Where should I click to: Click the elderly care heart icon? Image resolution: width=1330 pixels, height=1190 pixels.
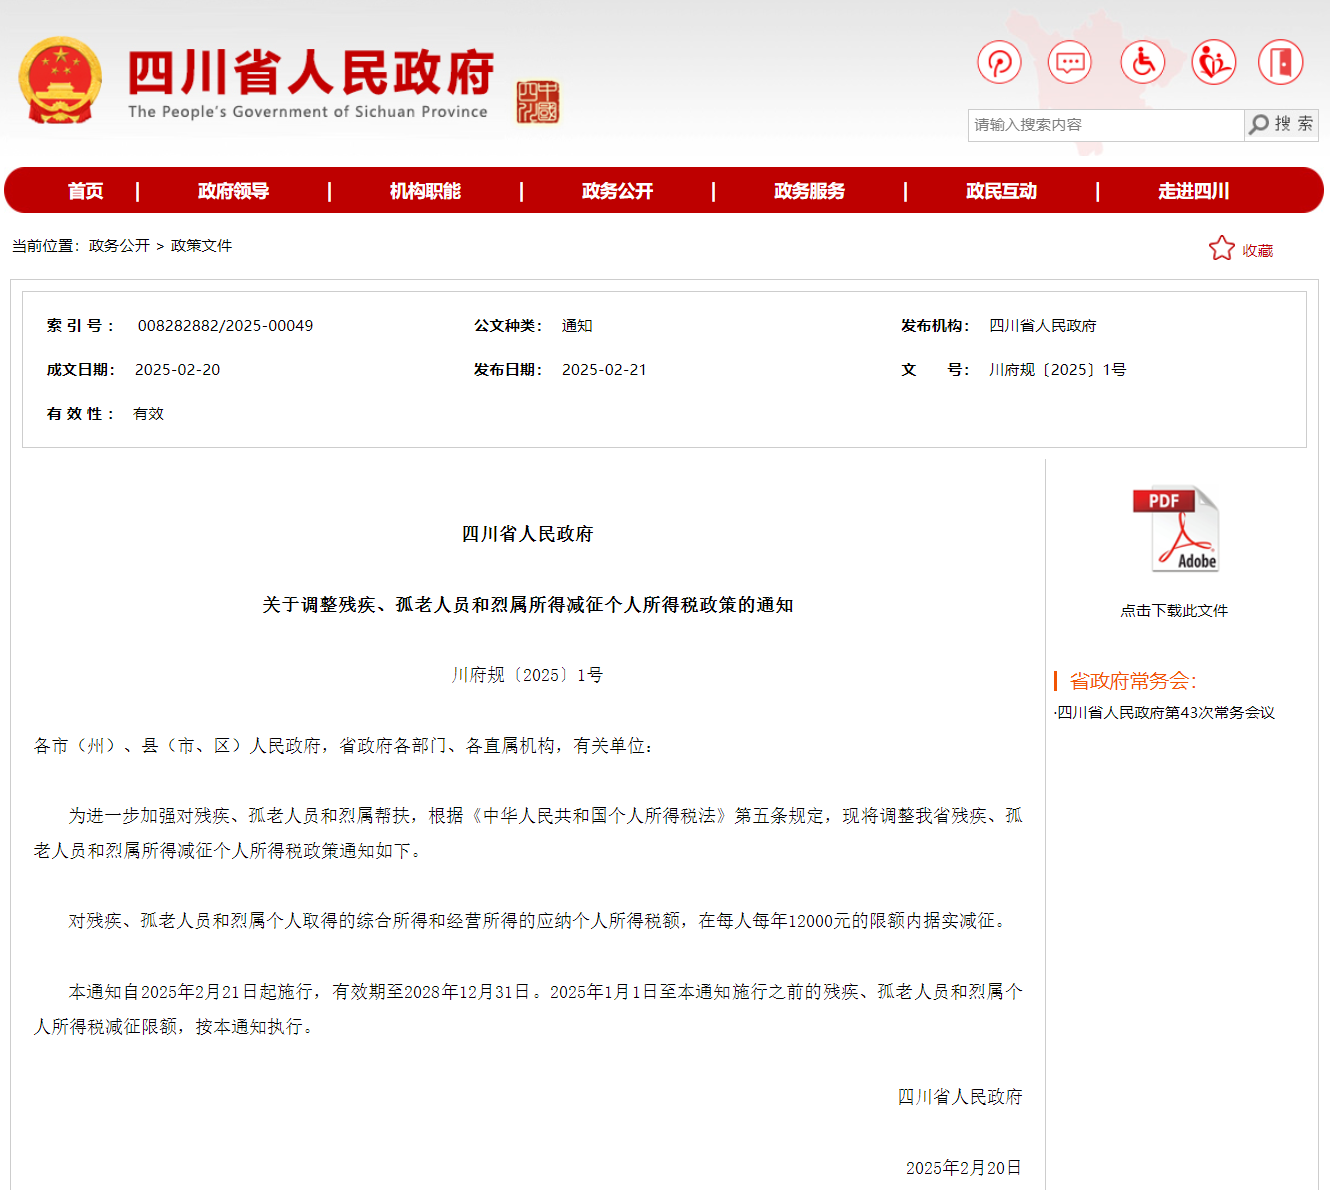(1213, 63)
